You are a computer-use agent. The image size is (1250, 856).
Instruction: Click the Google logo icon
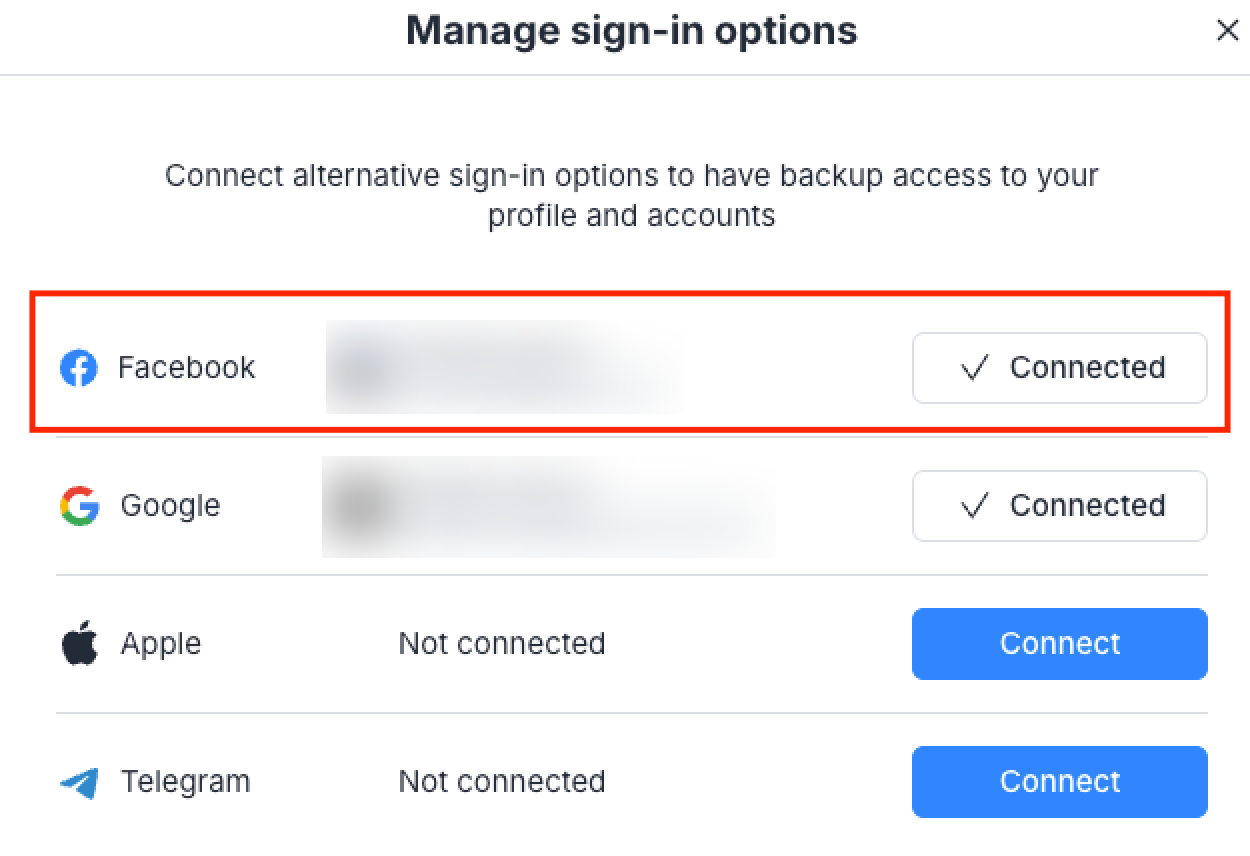click(78, 506)
